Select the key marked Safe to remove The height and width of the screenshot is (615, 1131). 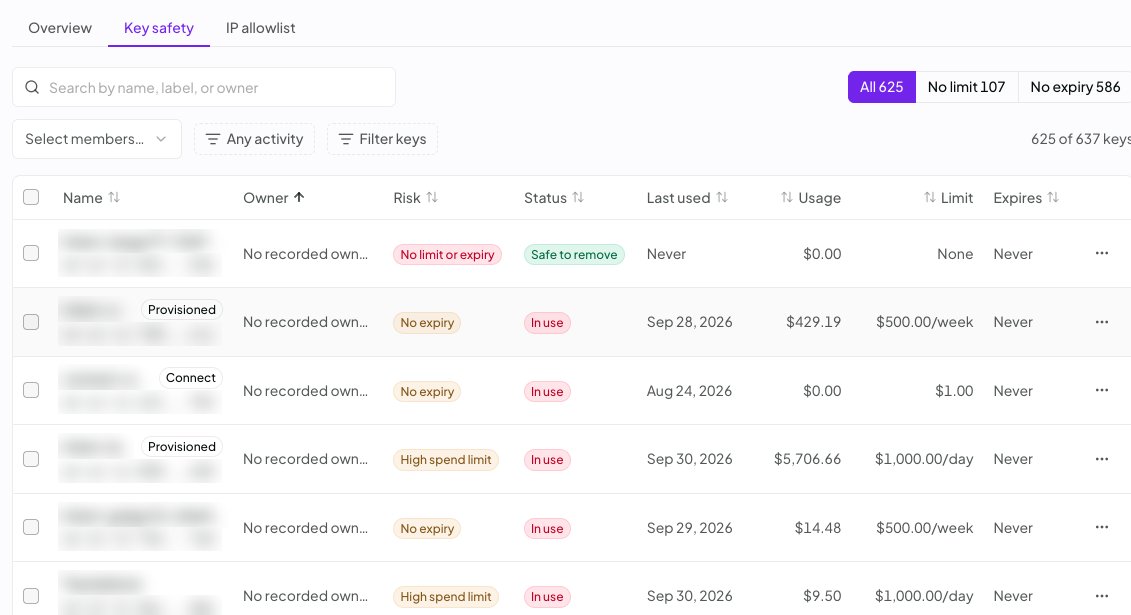tap(31, 253)
